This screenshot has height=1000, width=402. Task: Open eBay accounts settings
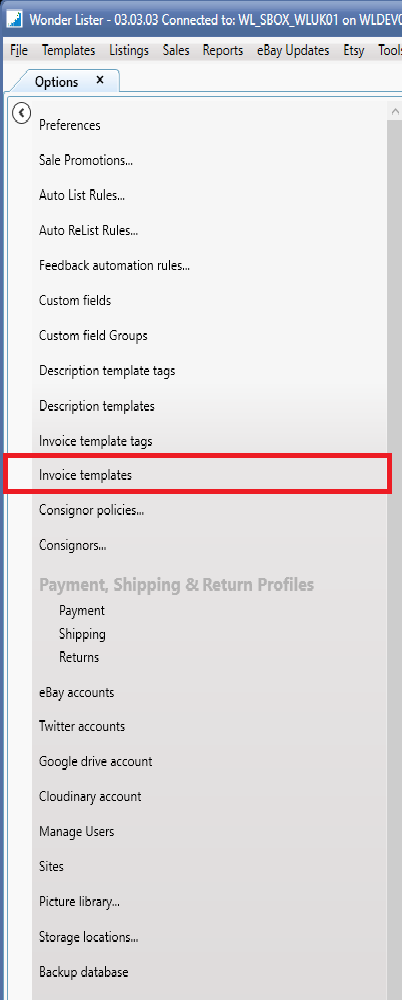click(77, 692)
